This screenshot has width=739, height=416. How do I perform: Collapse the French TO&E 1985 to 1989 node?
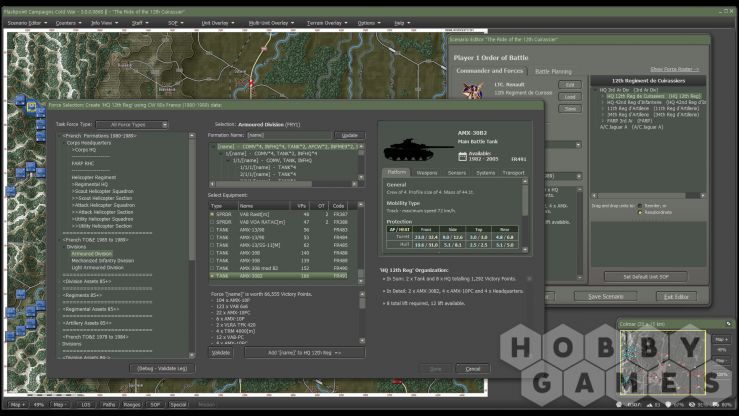click(60, 240)
